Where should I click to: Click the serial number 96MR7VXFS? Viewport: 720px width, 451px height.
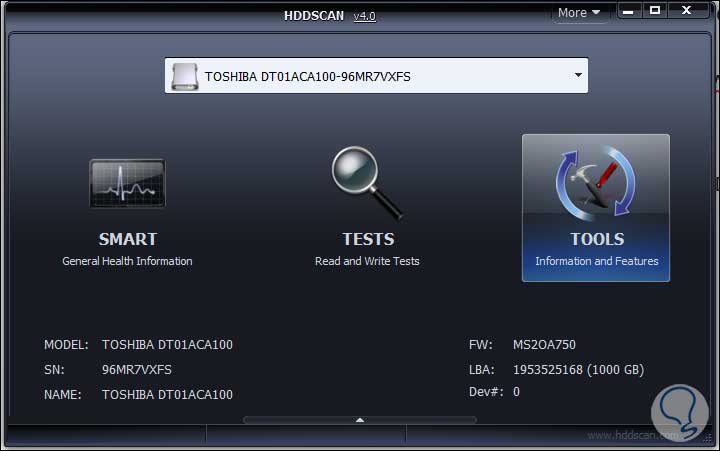(x=137, y=370)
